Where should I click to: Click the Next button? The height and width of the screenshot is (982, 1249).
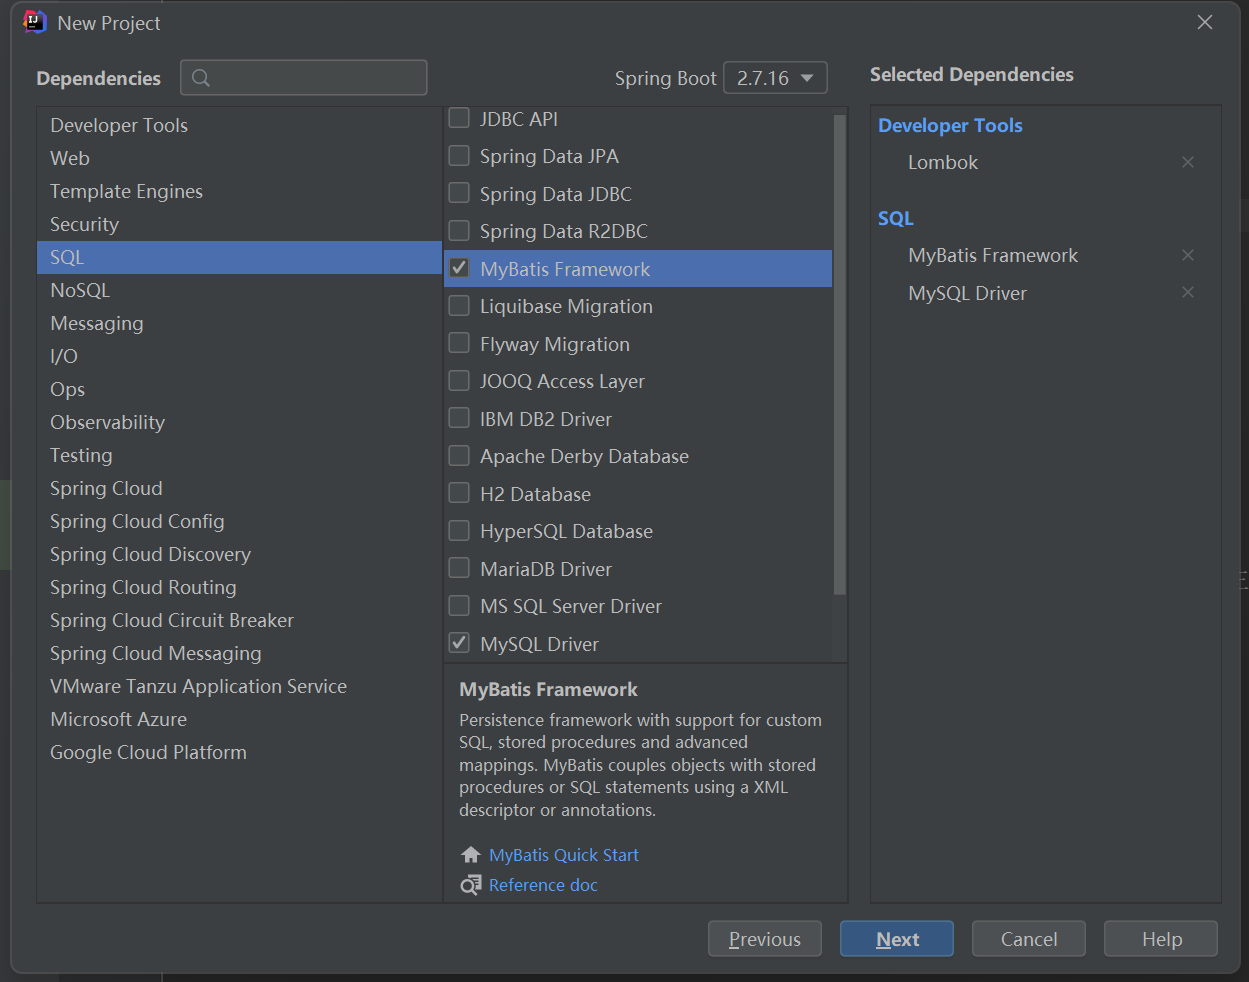tap(896, 939)
